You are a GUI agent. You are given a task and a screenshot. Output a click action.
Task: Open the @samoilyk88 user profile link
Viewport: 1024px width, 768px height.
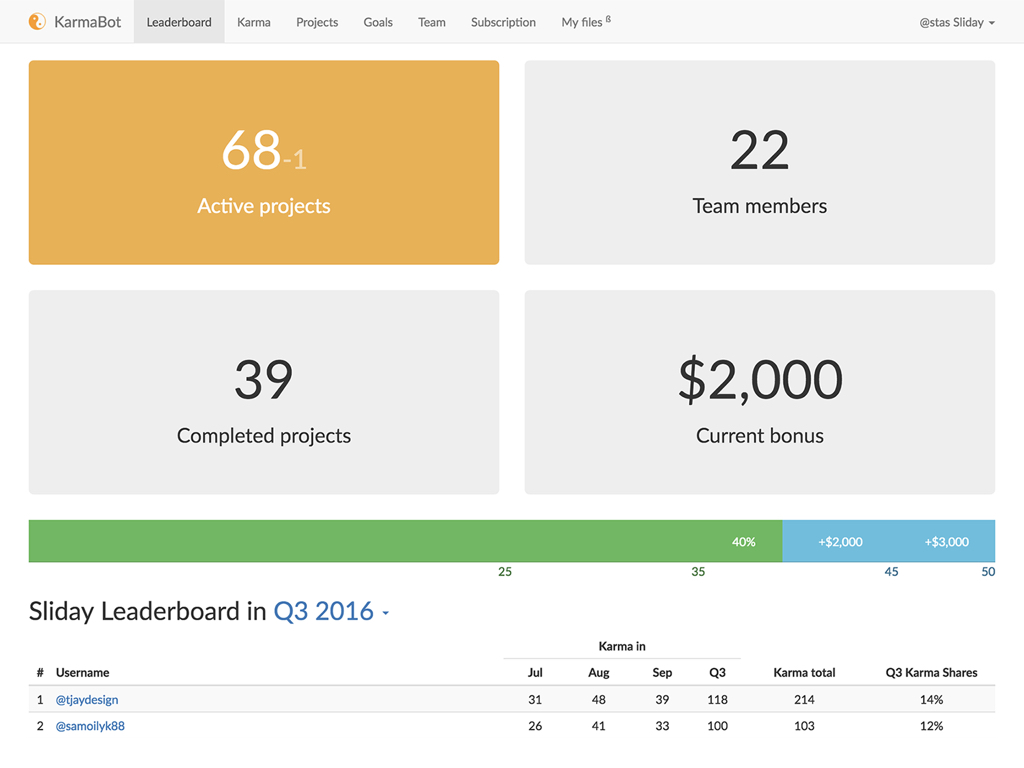click(x=90, y=726)
